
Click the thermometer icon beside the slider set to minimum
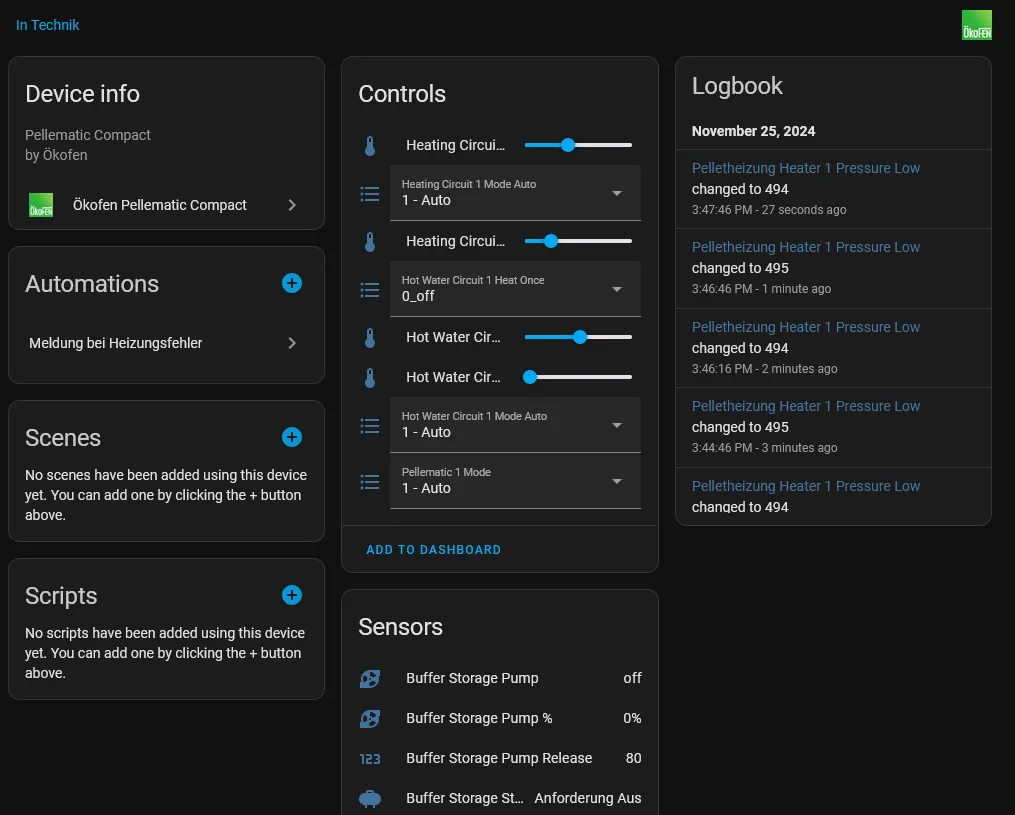point(370,377)
